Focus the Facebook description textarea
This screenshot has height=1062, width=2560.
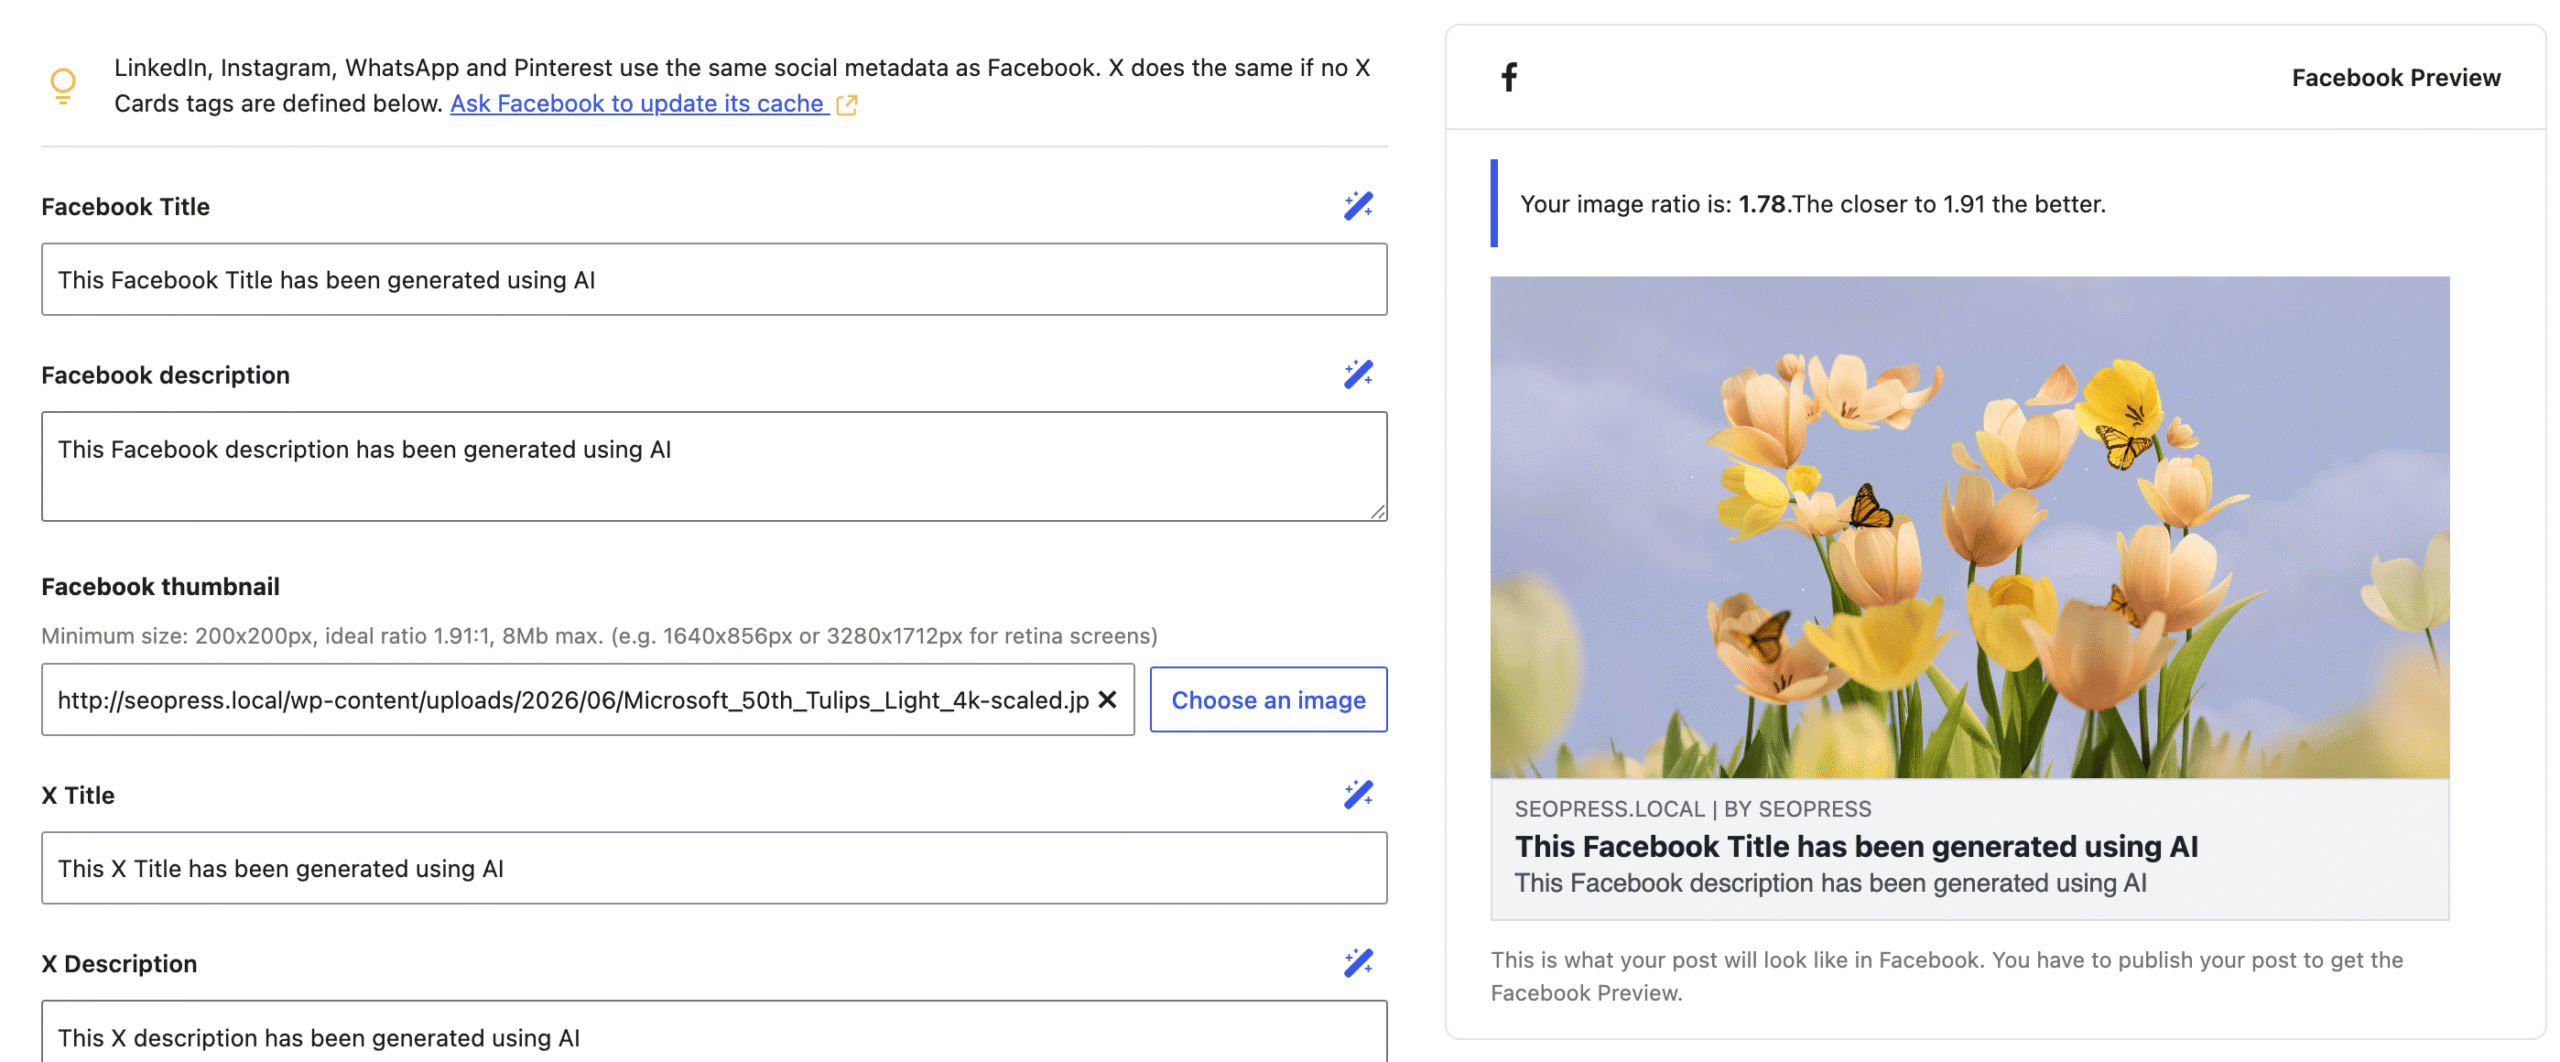pos(714,467)
